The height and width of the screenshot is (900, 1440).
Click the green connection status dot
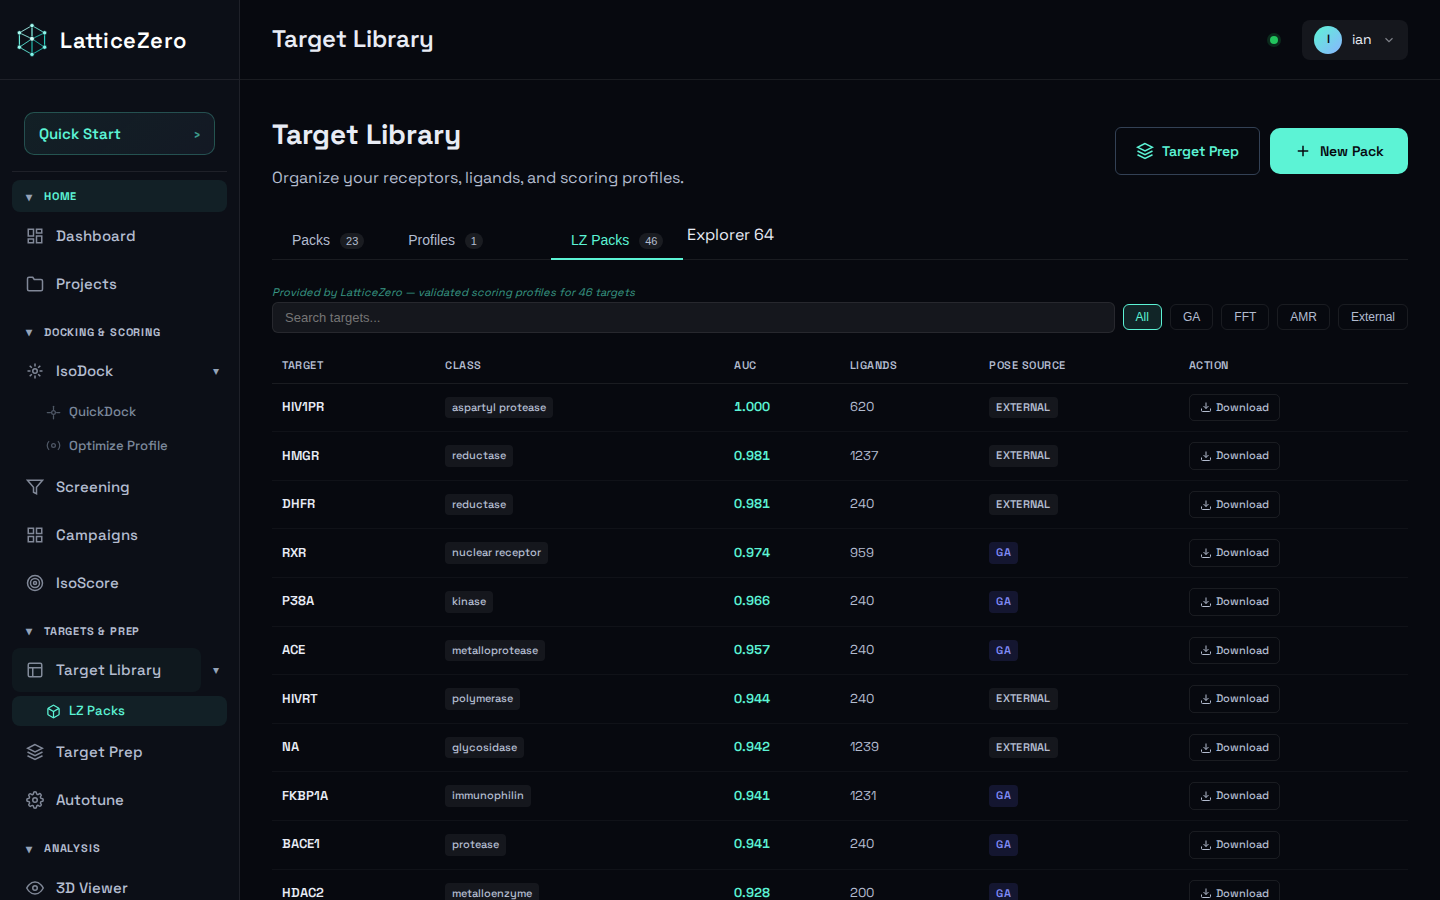[x=1274, y=40]
